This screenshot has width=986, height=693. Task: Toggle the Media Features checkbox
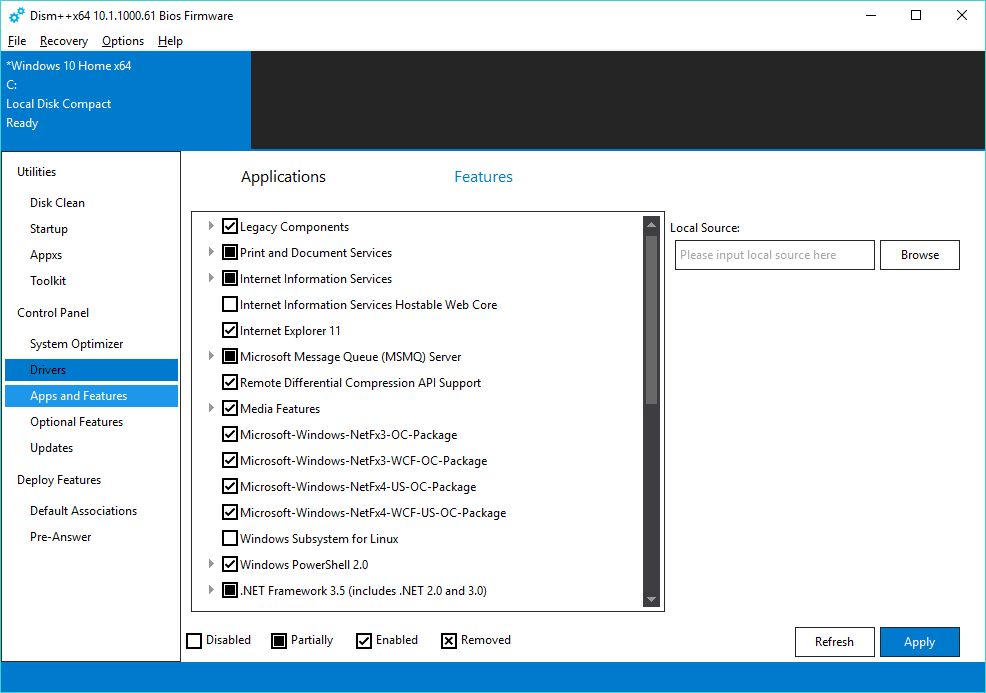[230, 408]
